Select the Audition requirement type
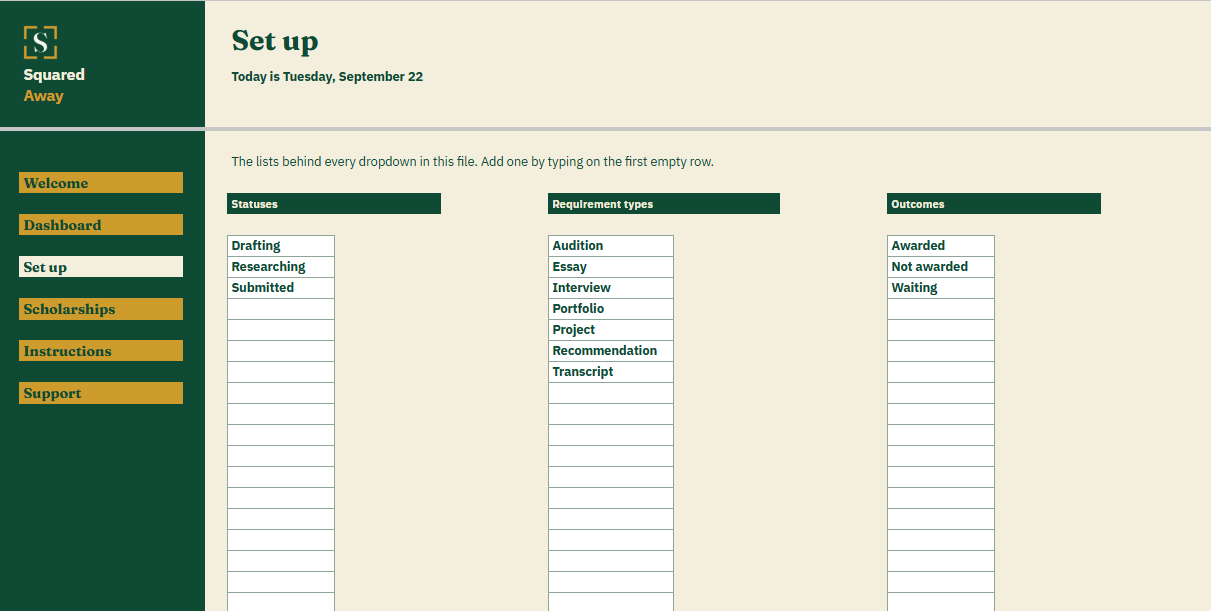This screenshot has width=1211, height=611. coord(611,246)
